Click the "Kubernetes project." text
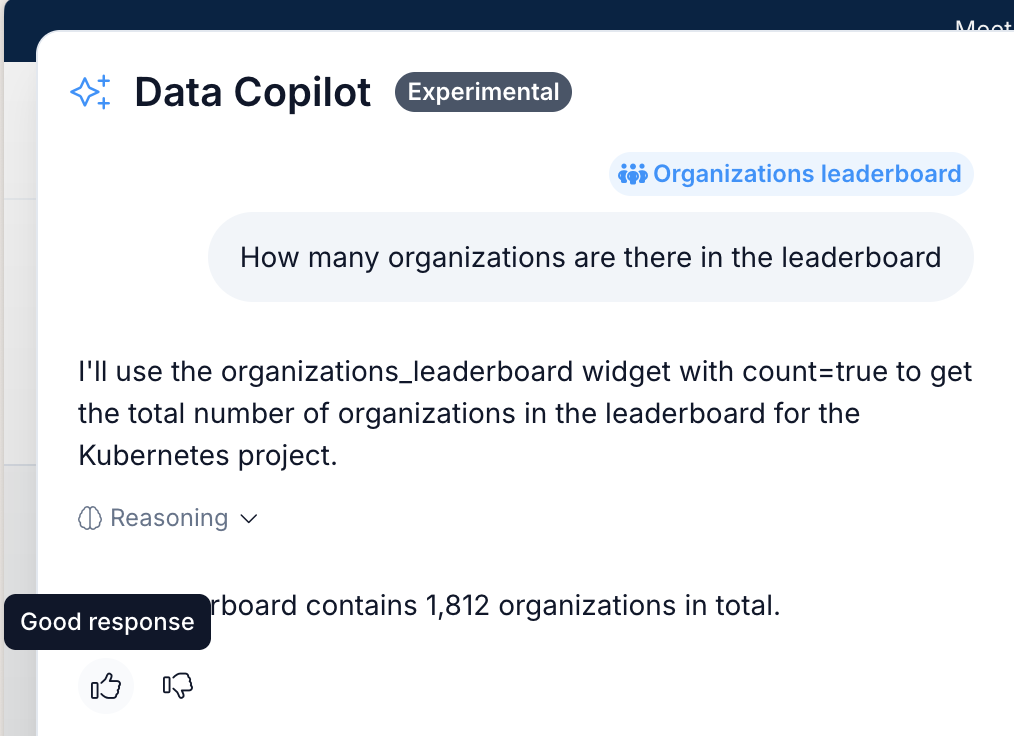 (208, 455)
